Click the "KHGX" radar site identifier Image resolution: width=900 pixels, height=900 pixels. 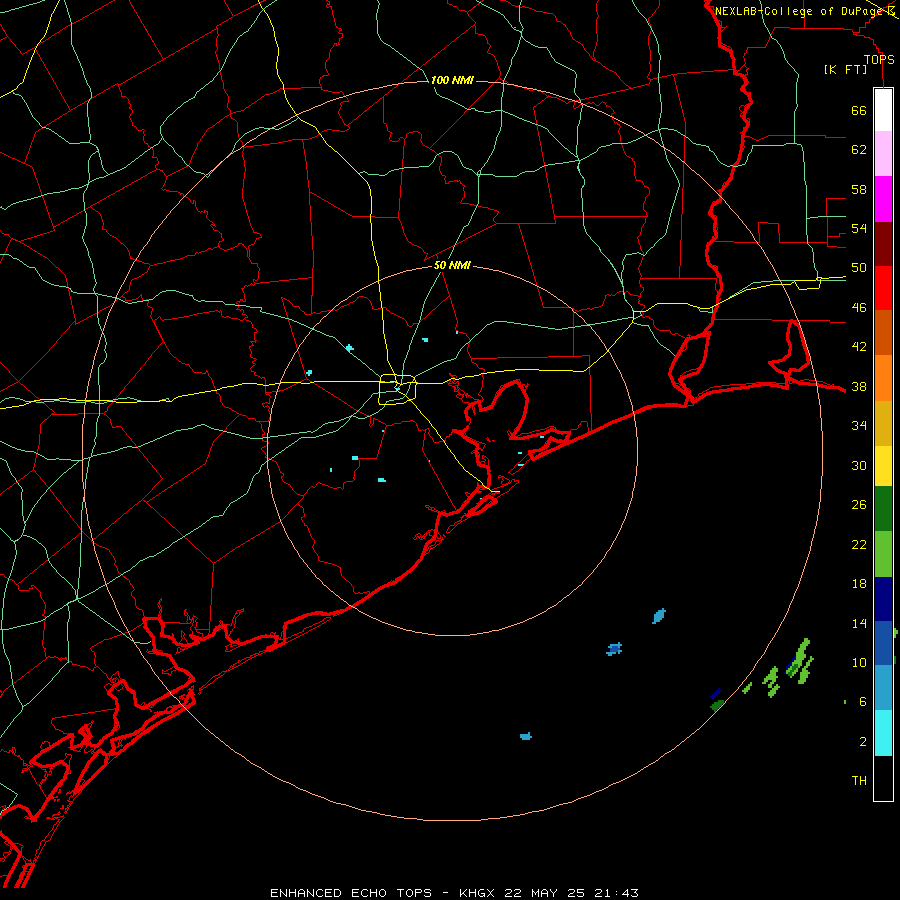tap(476, 893)
